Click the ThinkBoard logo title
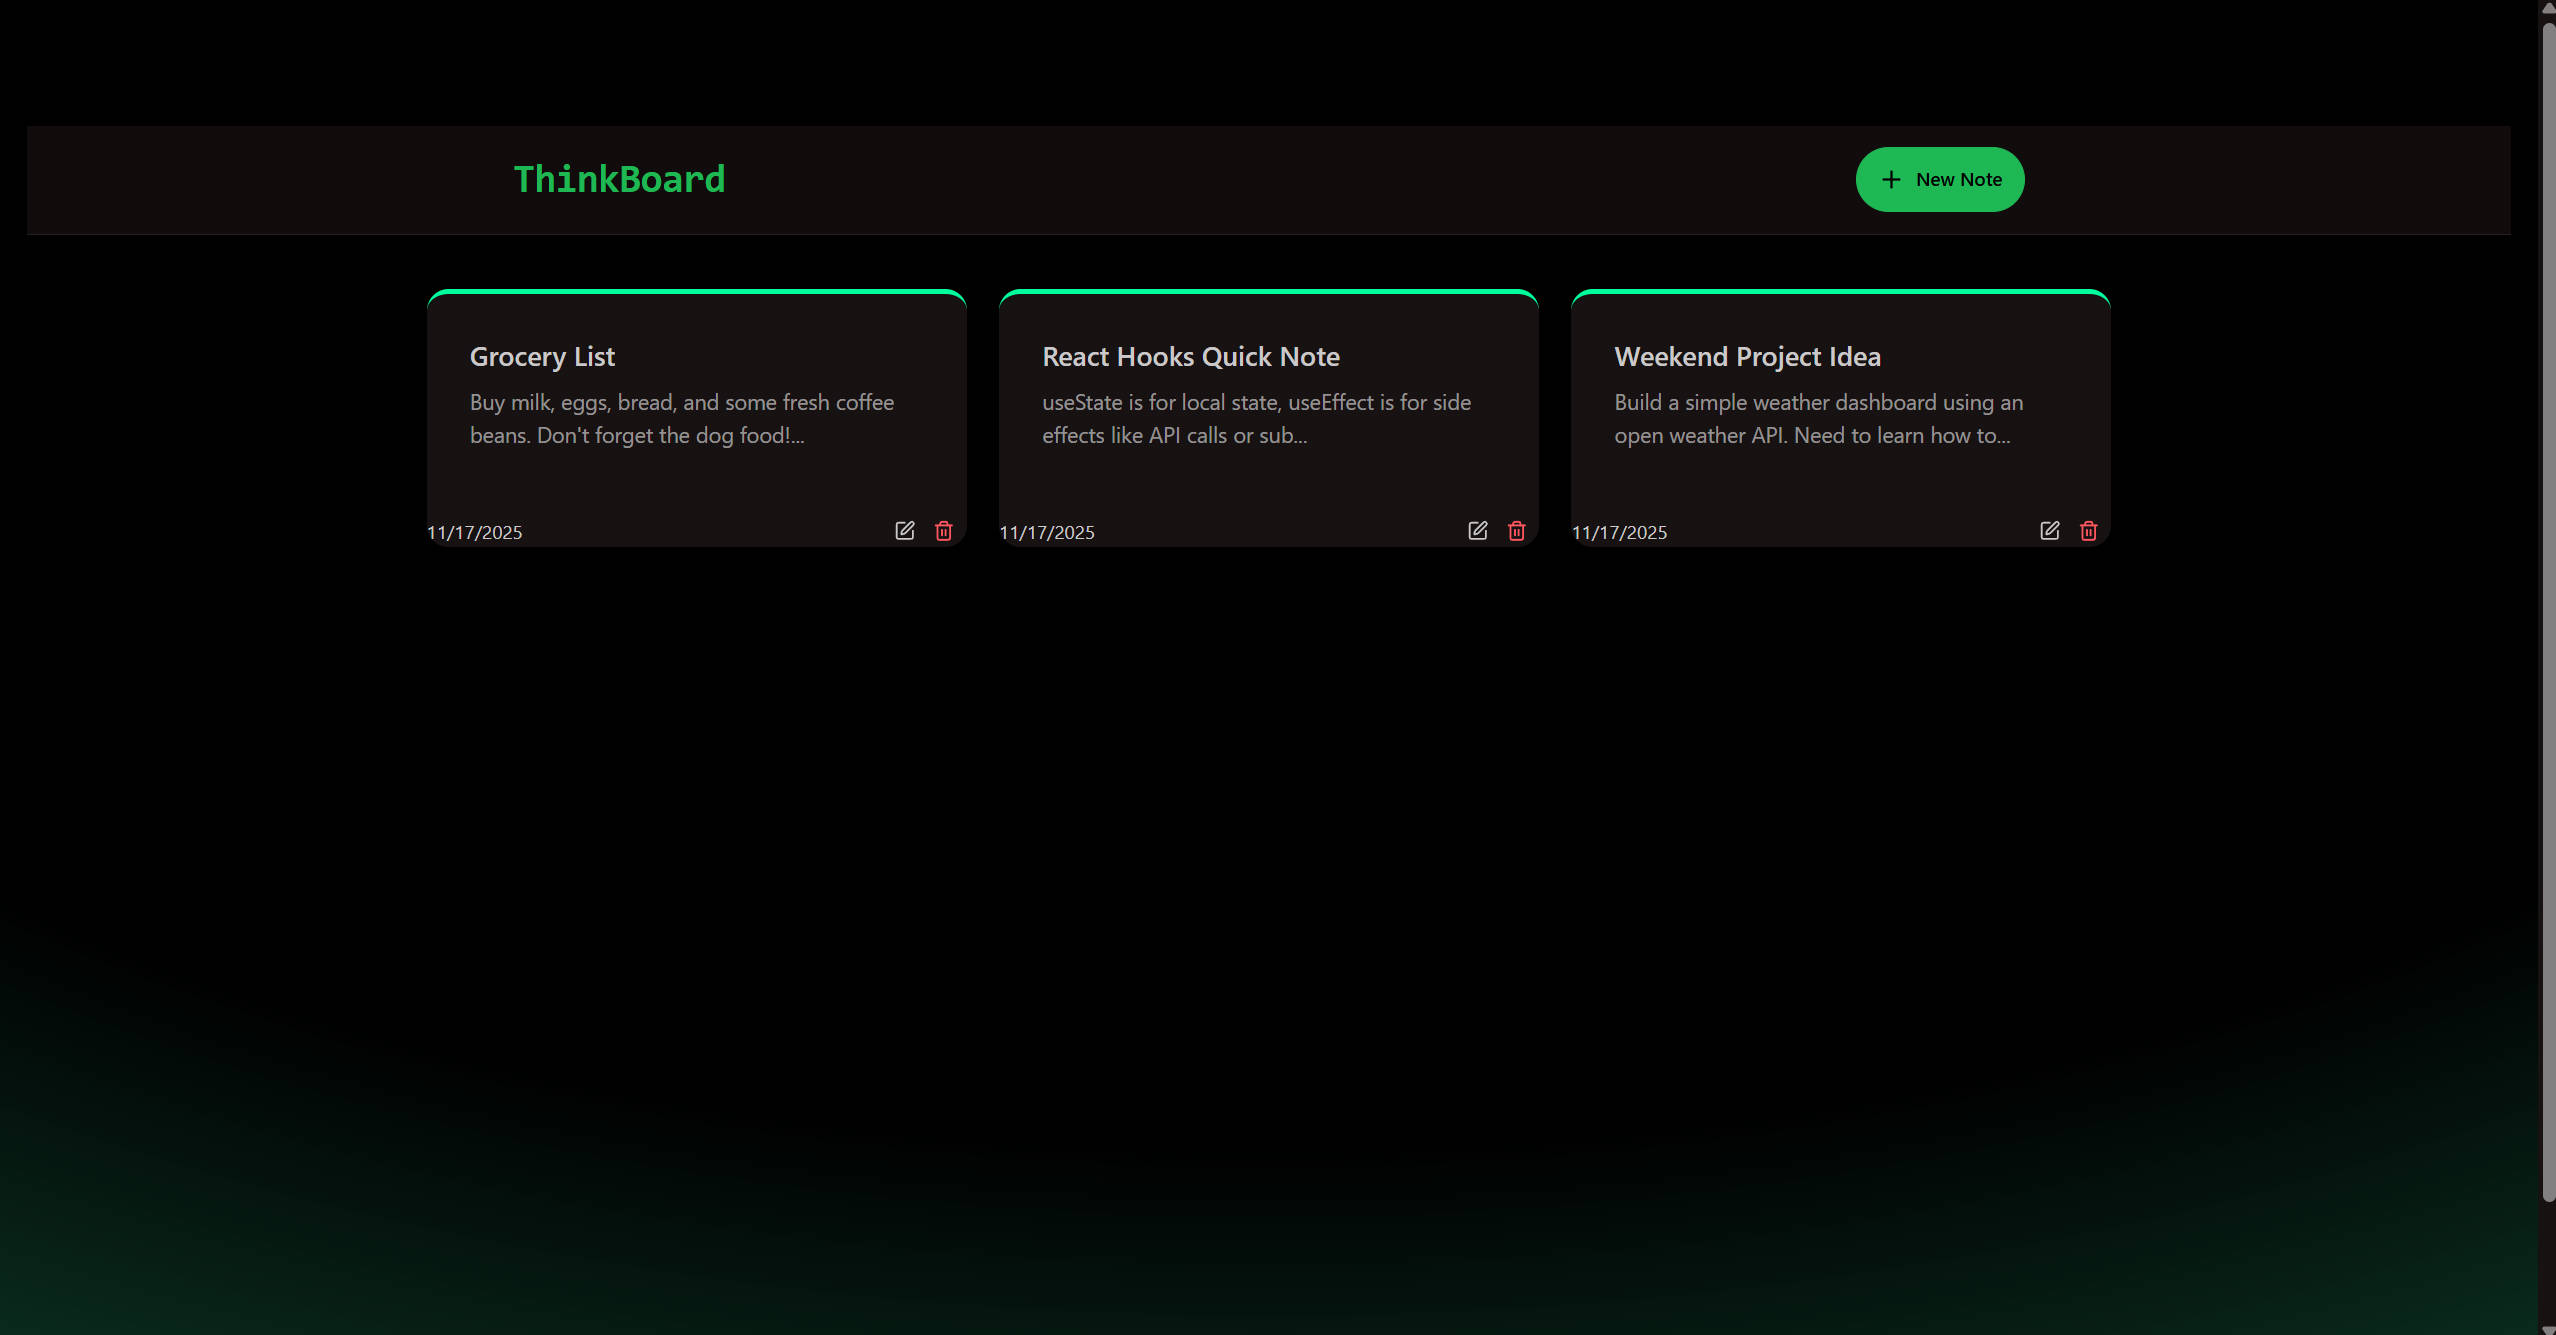 pyautogui.click(x=619, y=180)
